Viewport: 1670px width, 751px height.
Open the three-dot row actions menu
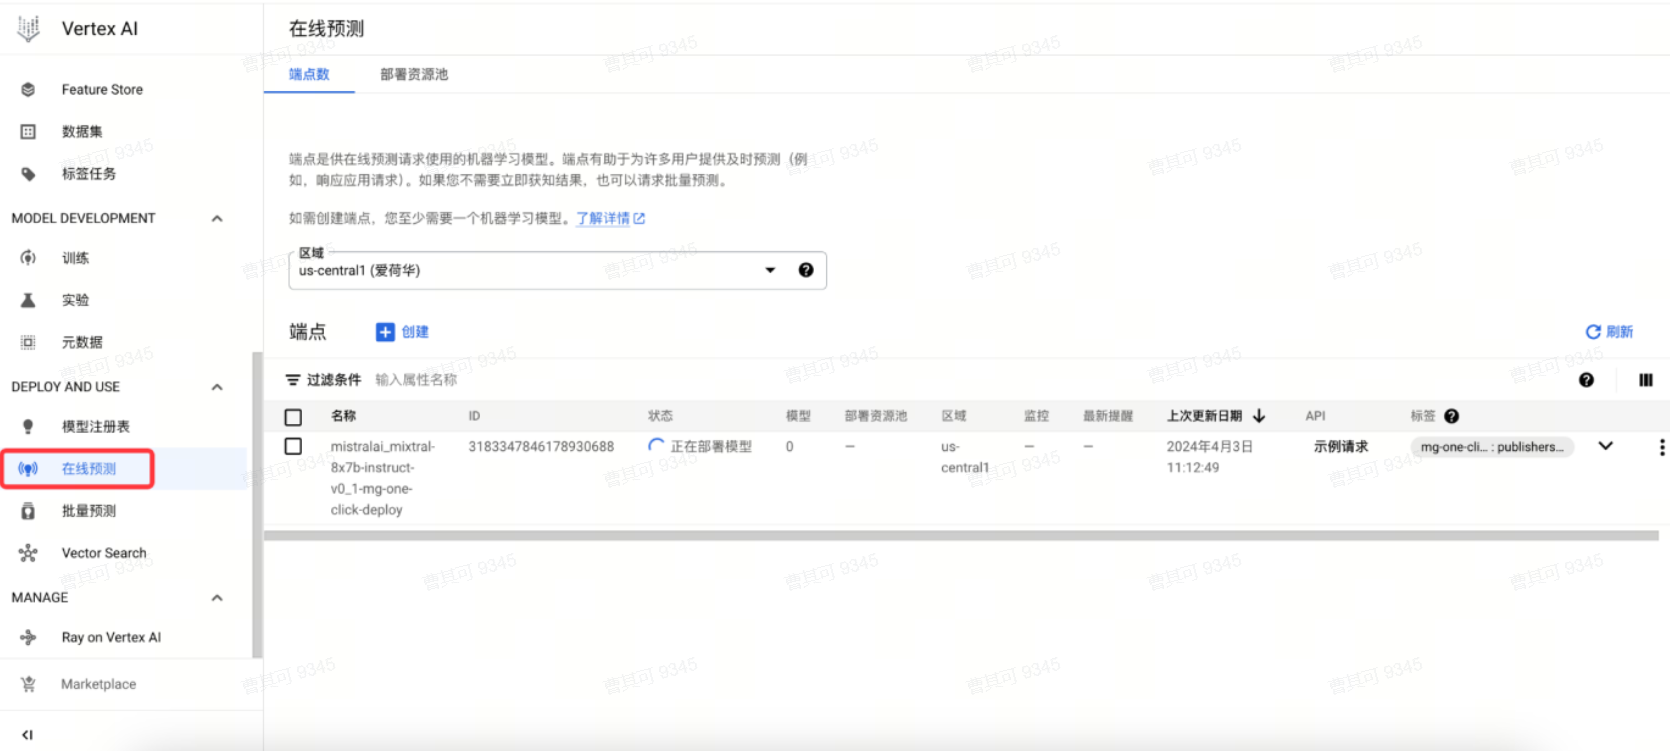click(x=1661, y=447)
